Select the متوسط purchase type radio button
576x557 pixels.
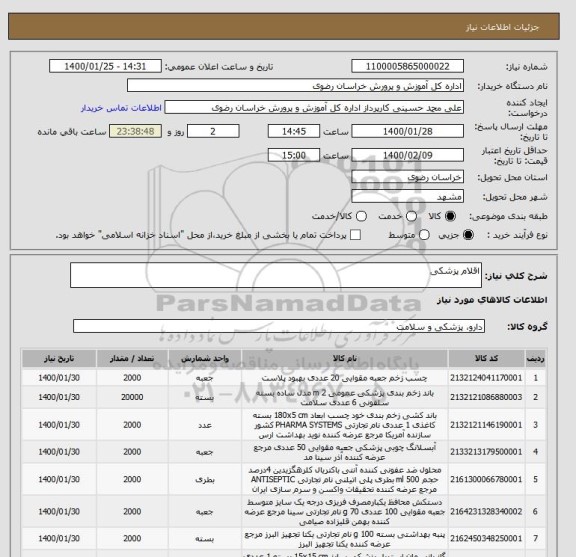[x=424, y=235]
